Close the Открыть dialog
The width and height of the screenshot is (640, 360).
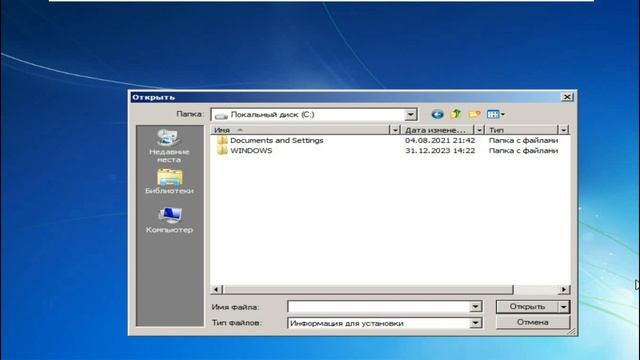[x=567, y=97]
